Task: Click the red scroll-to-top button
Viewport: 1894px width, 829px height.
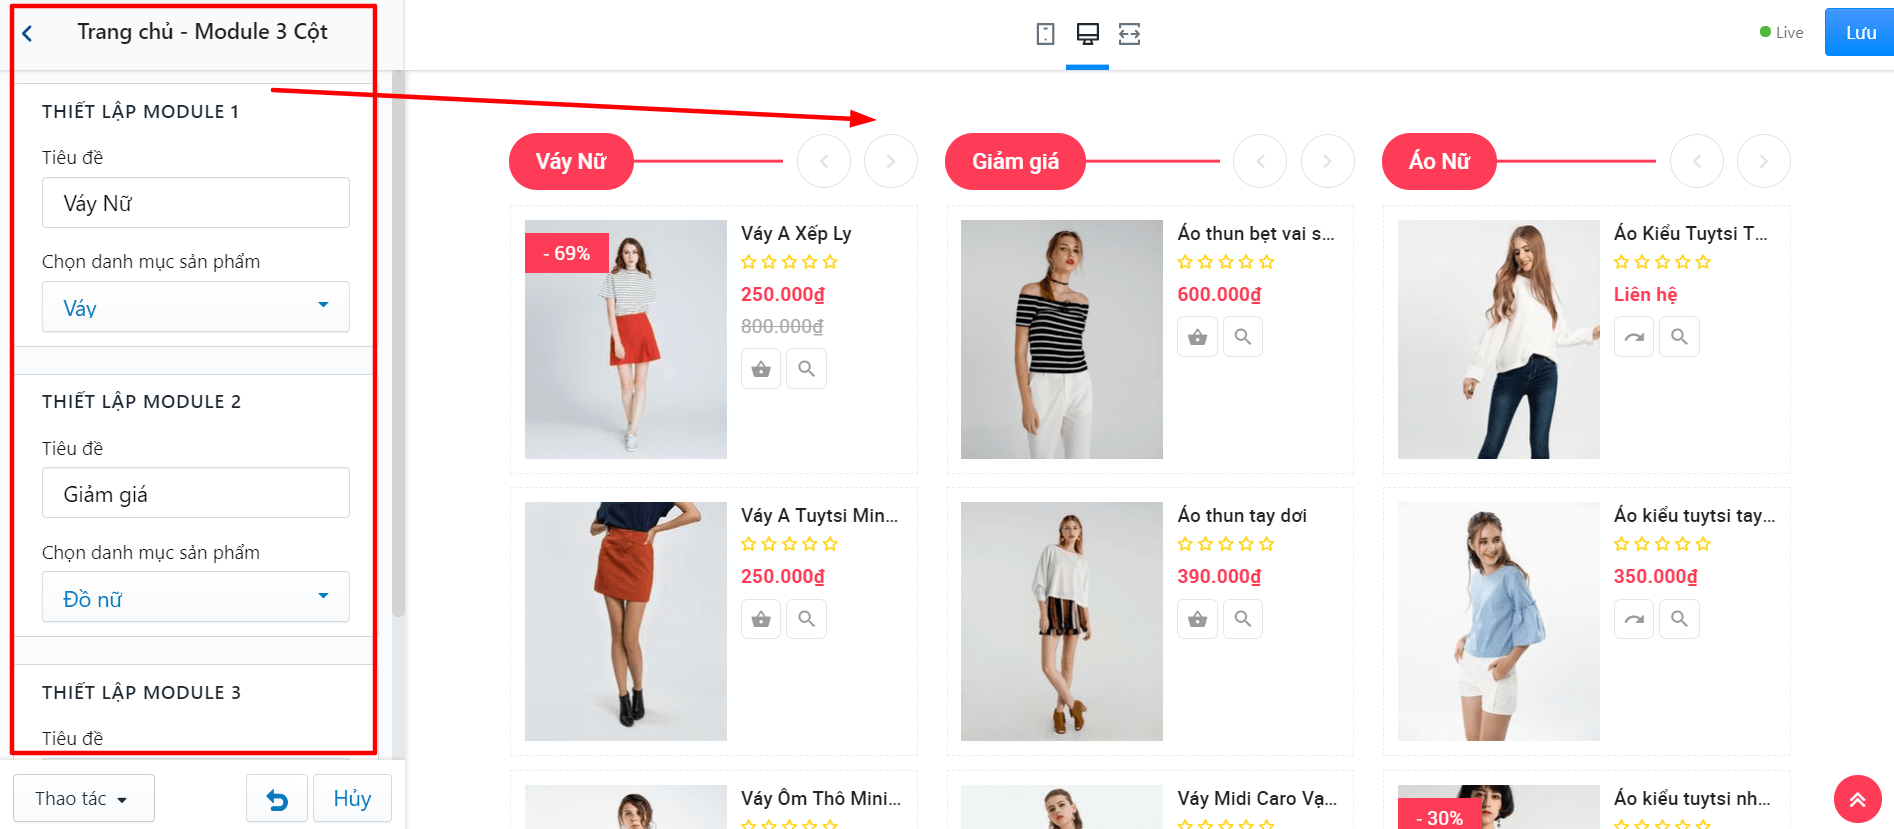Action: 1857,799
